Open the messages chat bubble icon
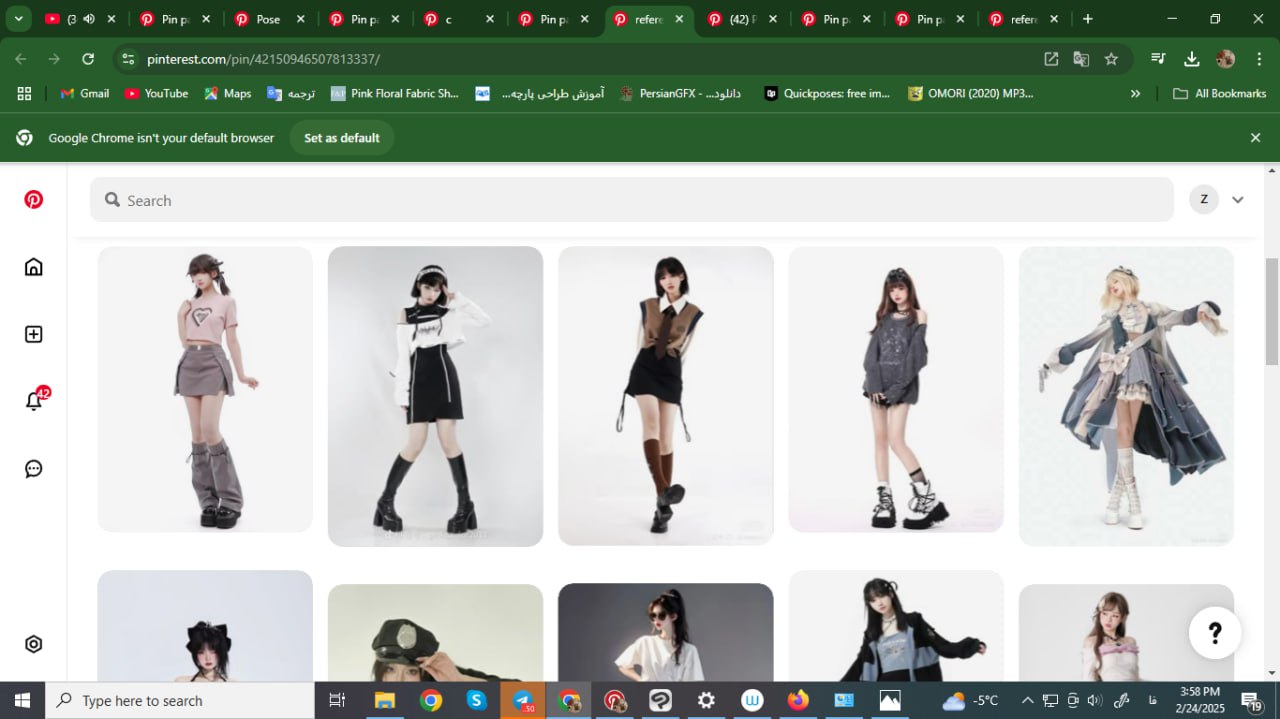The width and height of the screenshot is (1280, 719). (x=34, y=468)
